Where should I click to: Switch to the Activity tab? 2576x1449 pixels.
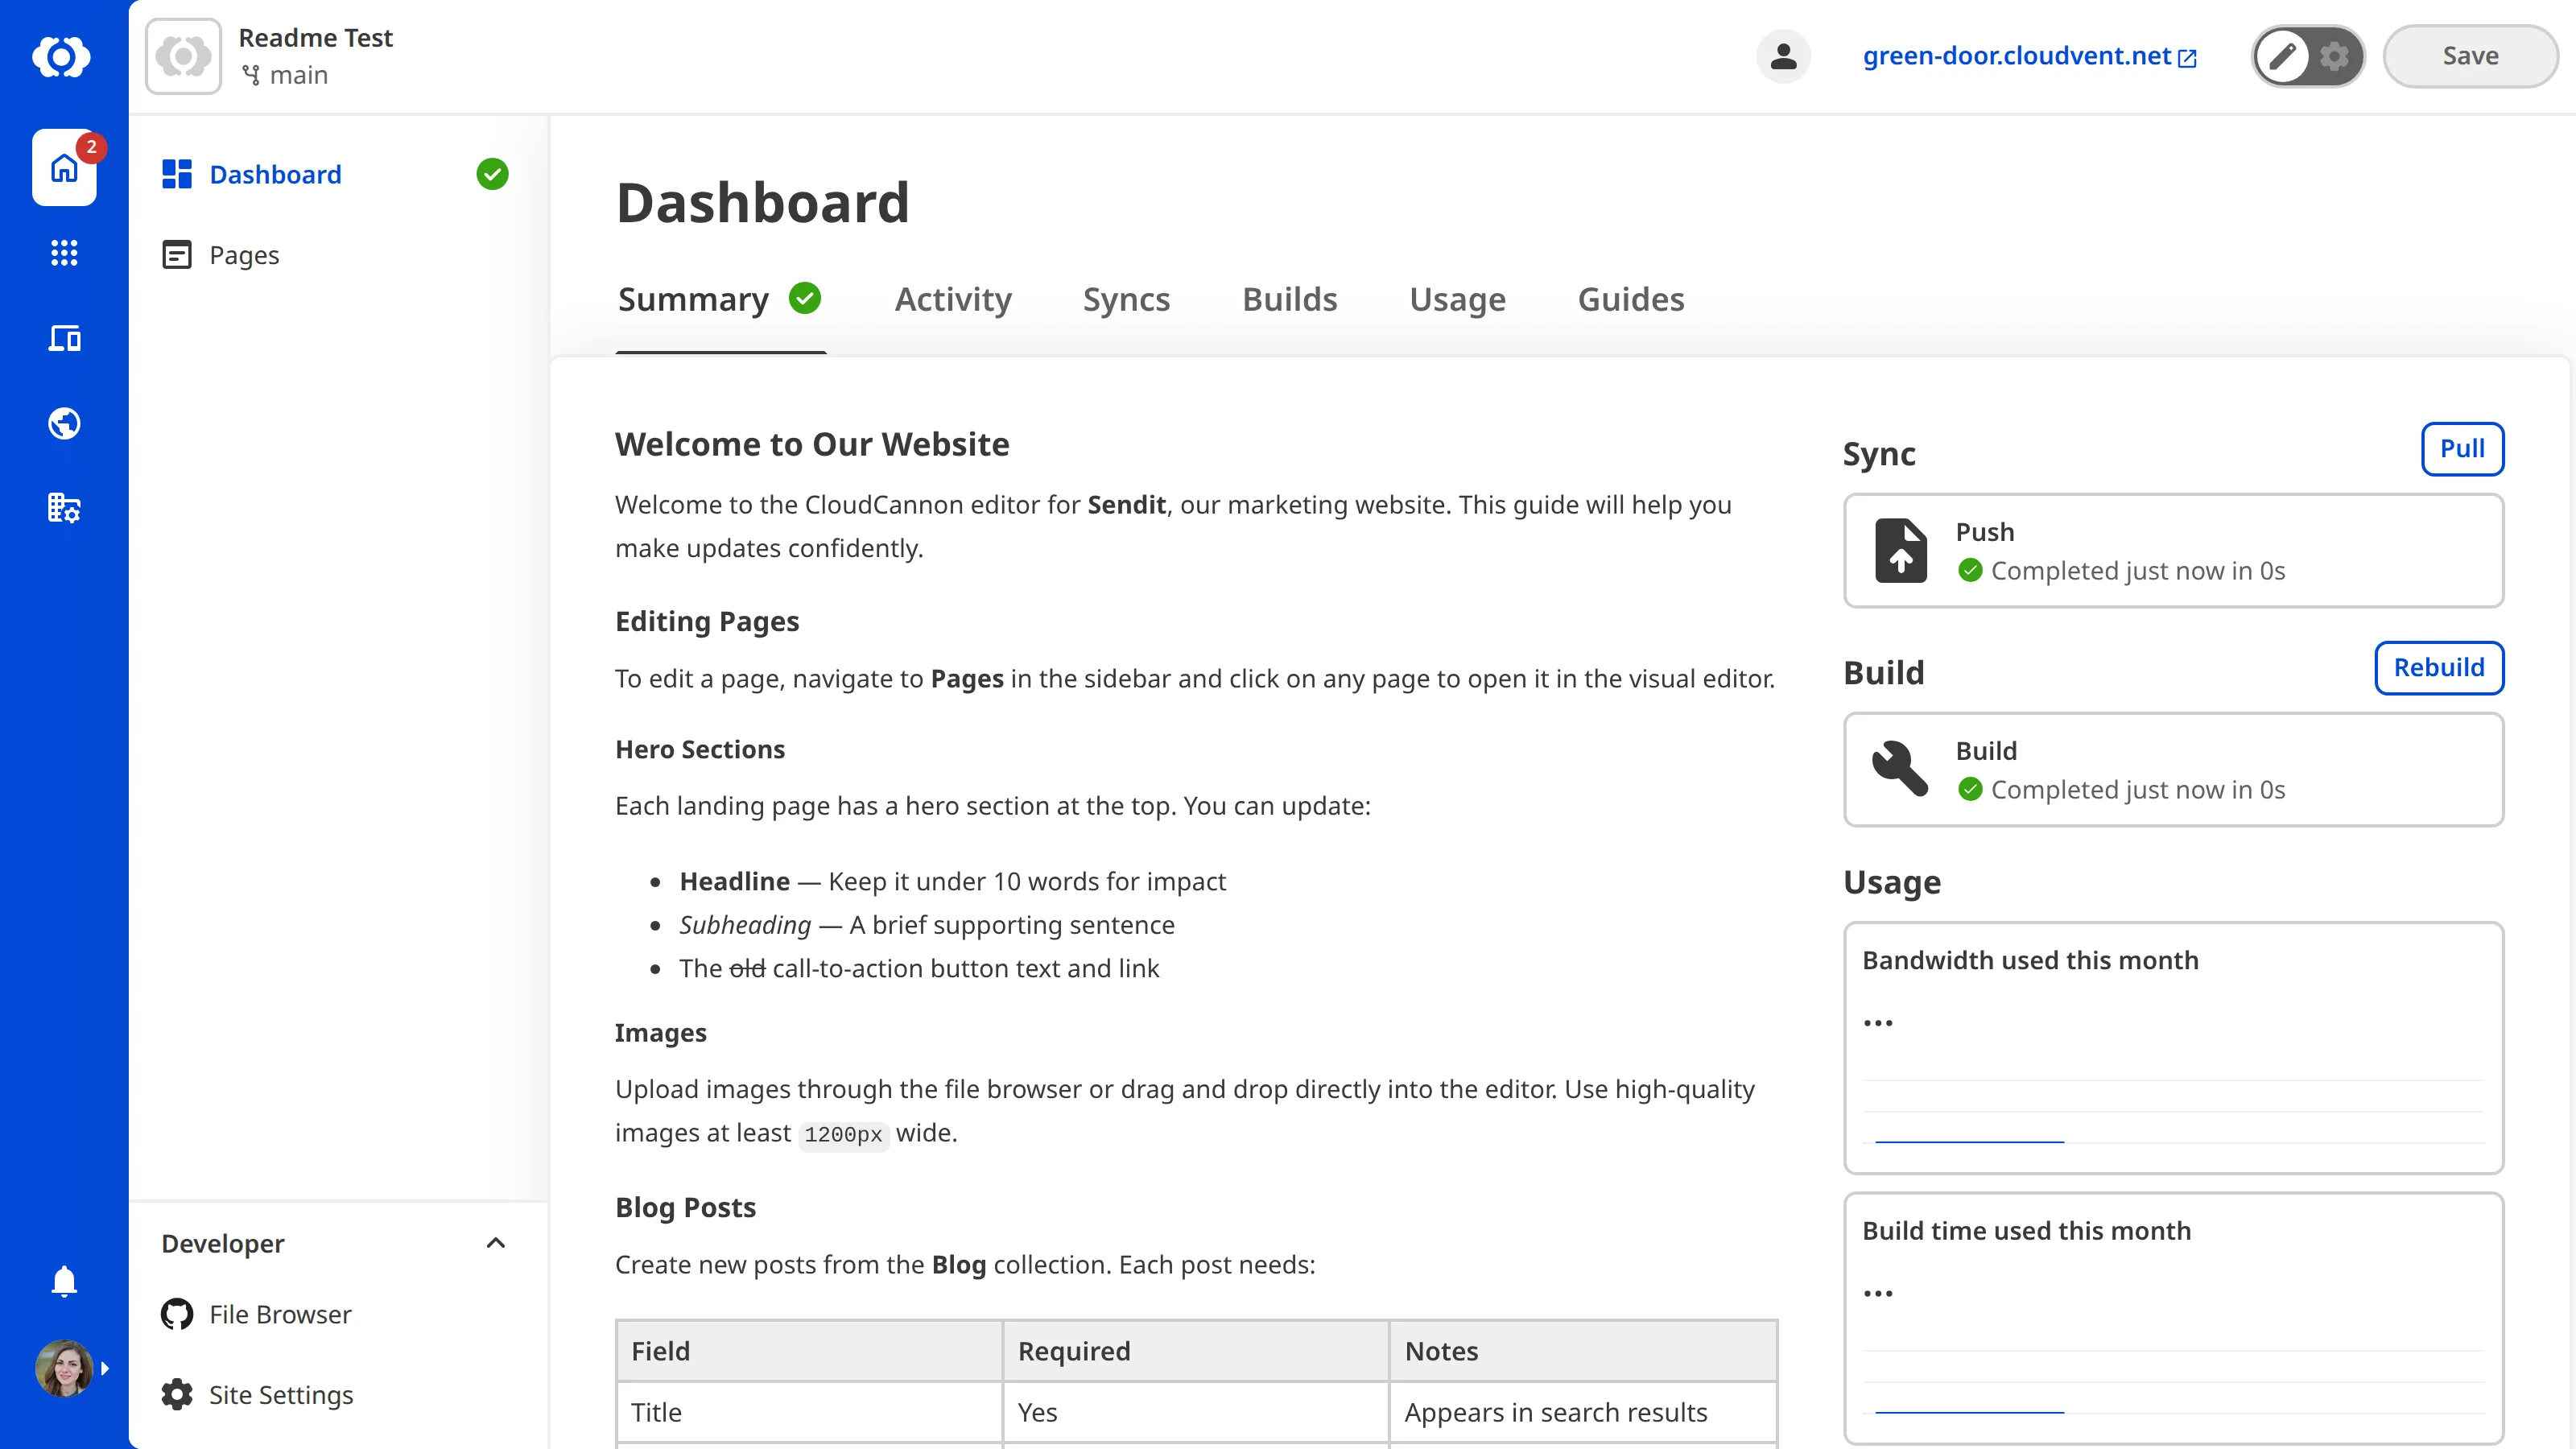point(952,299)
